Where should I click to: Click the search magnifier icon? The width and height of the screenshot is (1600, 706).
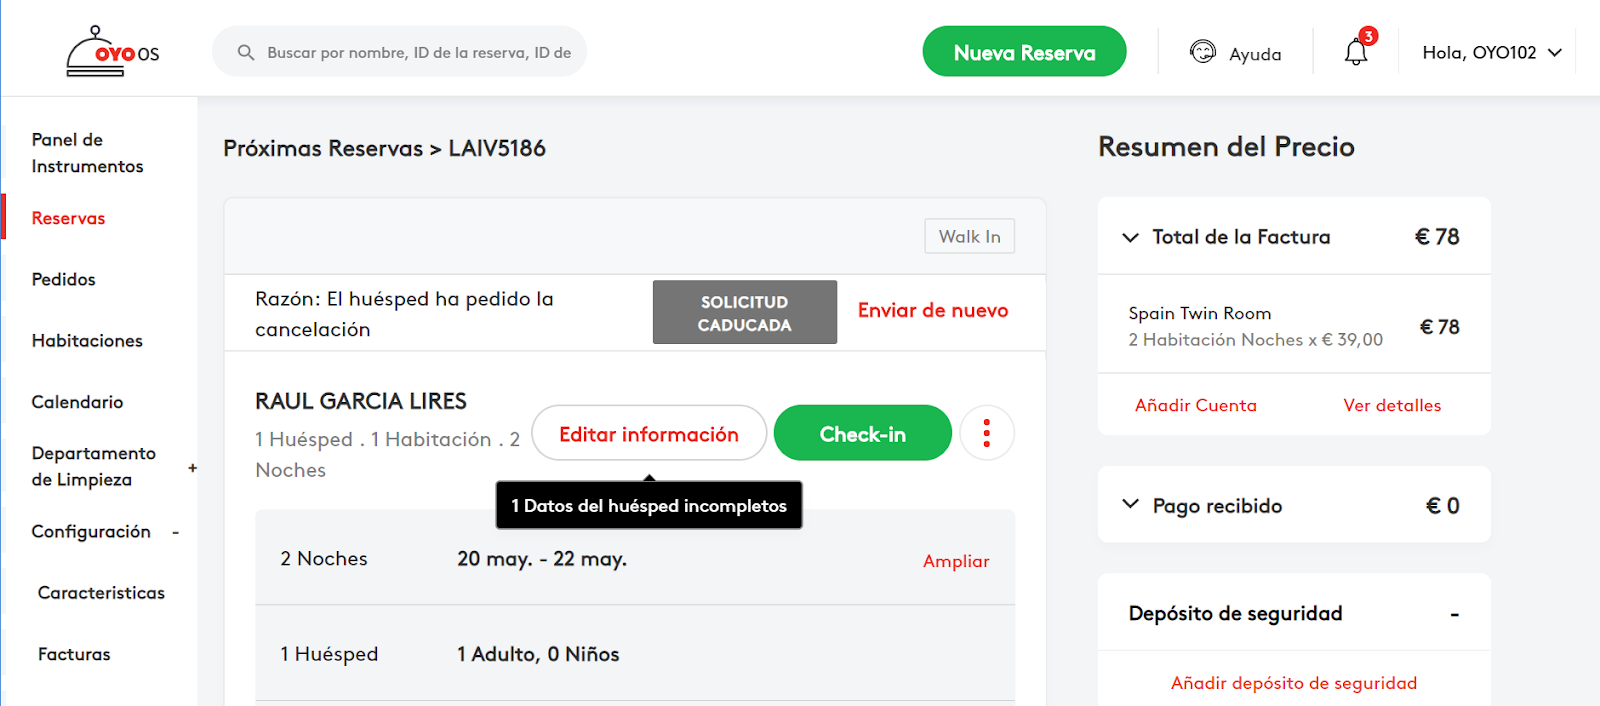245,52
